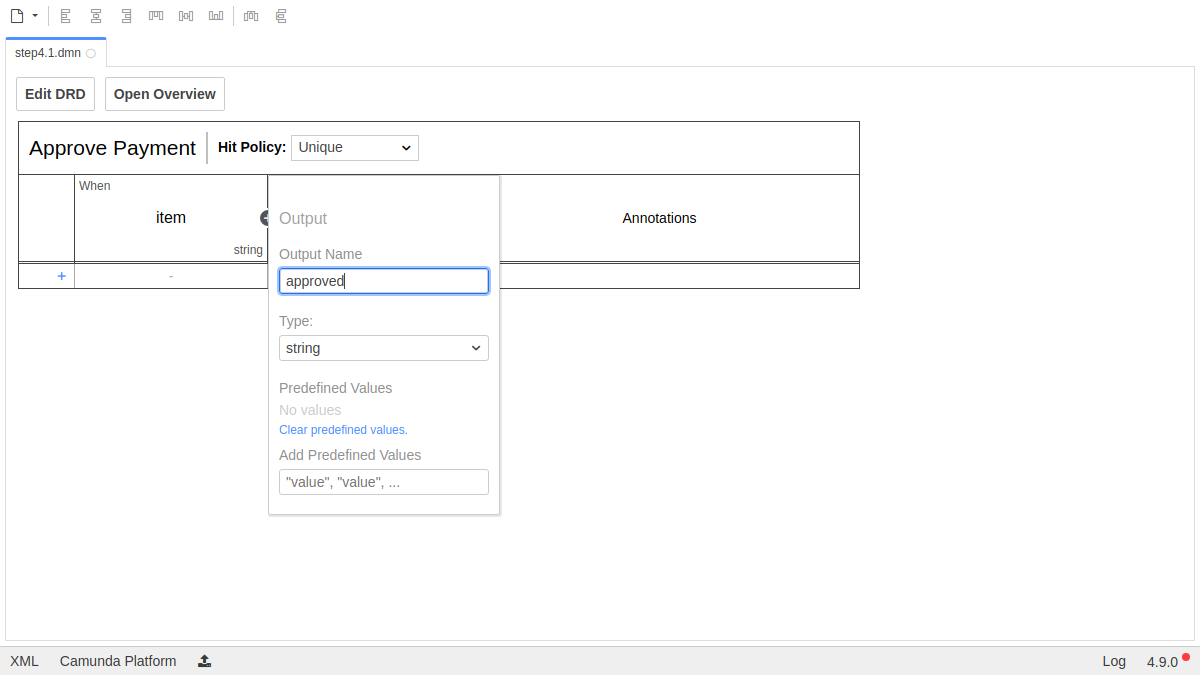This screenshot has width=1200, height=675.
Task: Click the align elements center icon
Action: 96,16
